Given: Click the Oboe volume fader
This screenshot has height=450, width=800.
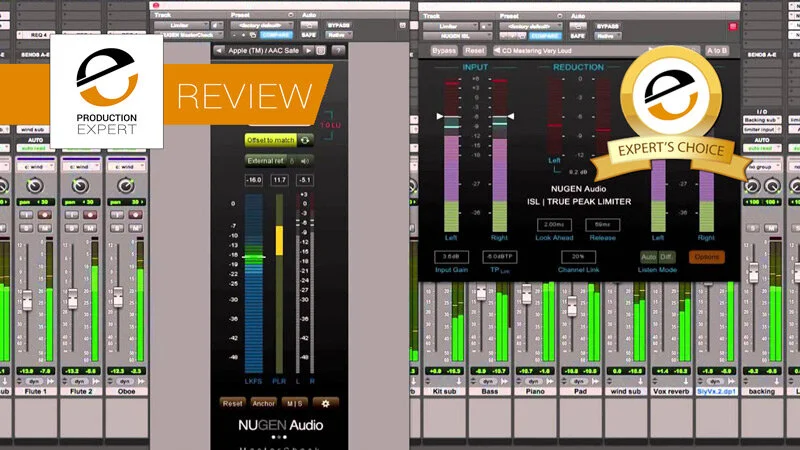Looking at the screenshot, I should [x=118, y=297].
